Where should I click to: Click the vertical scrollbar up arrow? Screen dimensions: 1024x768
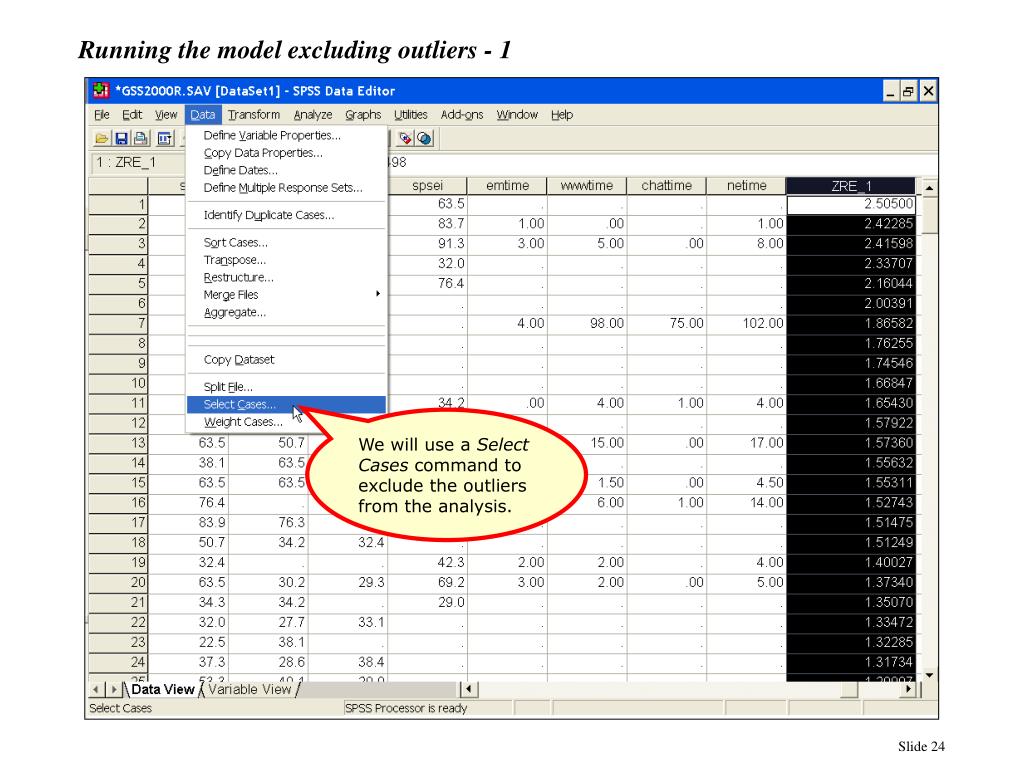pos(929,187)
